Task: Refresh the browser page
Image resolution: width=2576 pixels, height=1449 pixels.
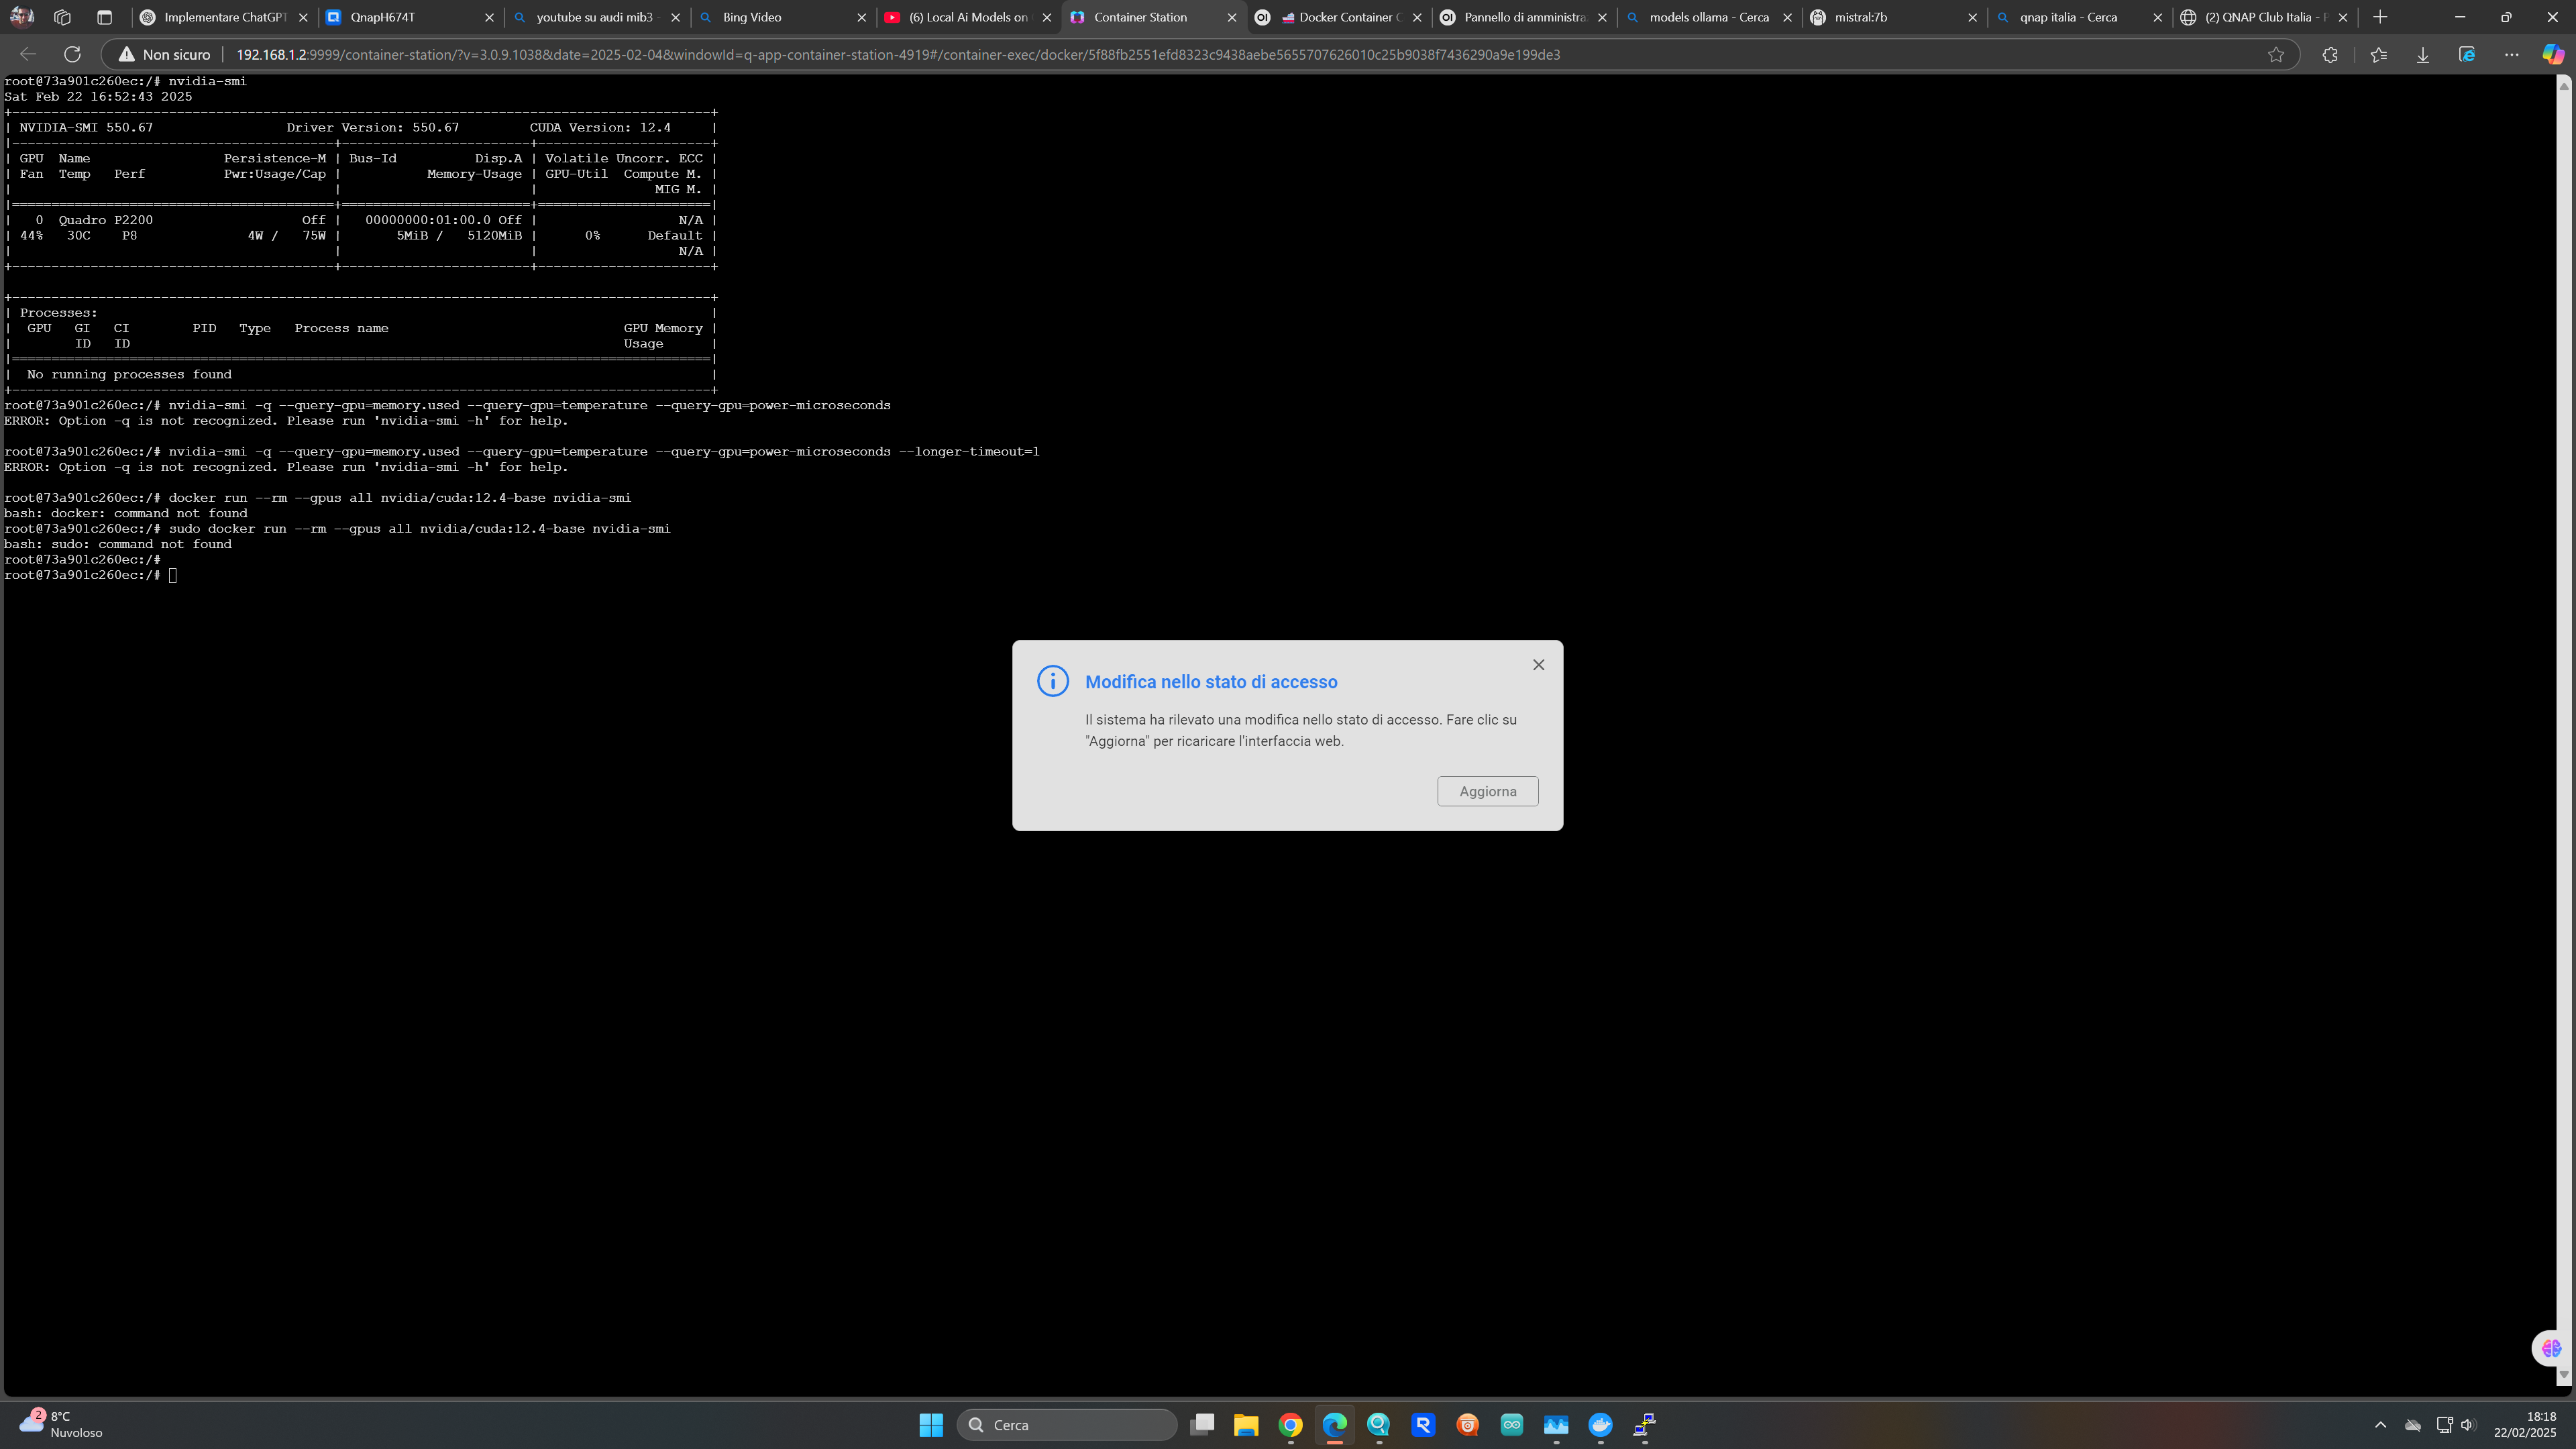Action: 72,54
